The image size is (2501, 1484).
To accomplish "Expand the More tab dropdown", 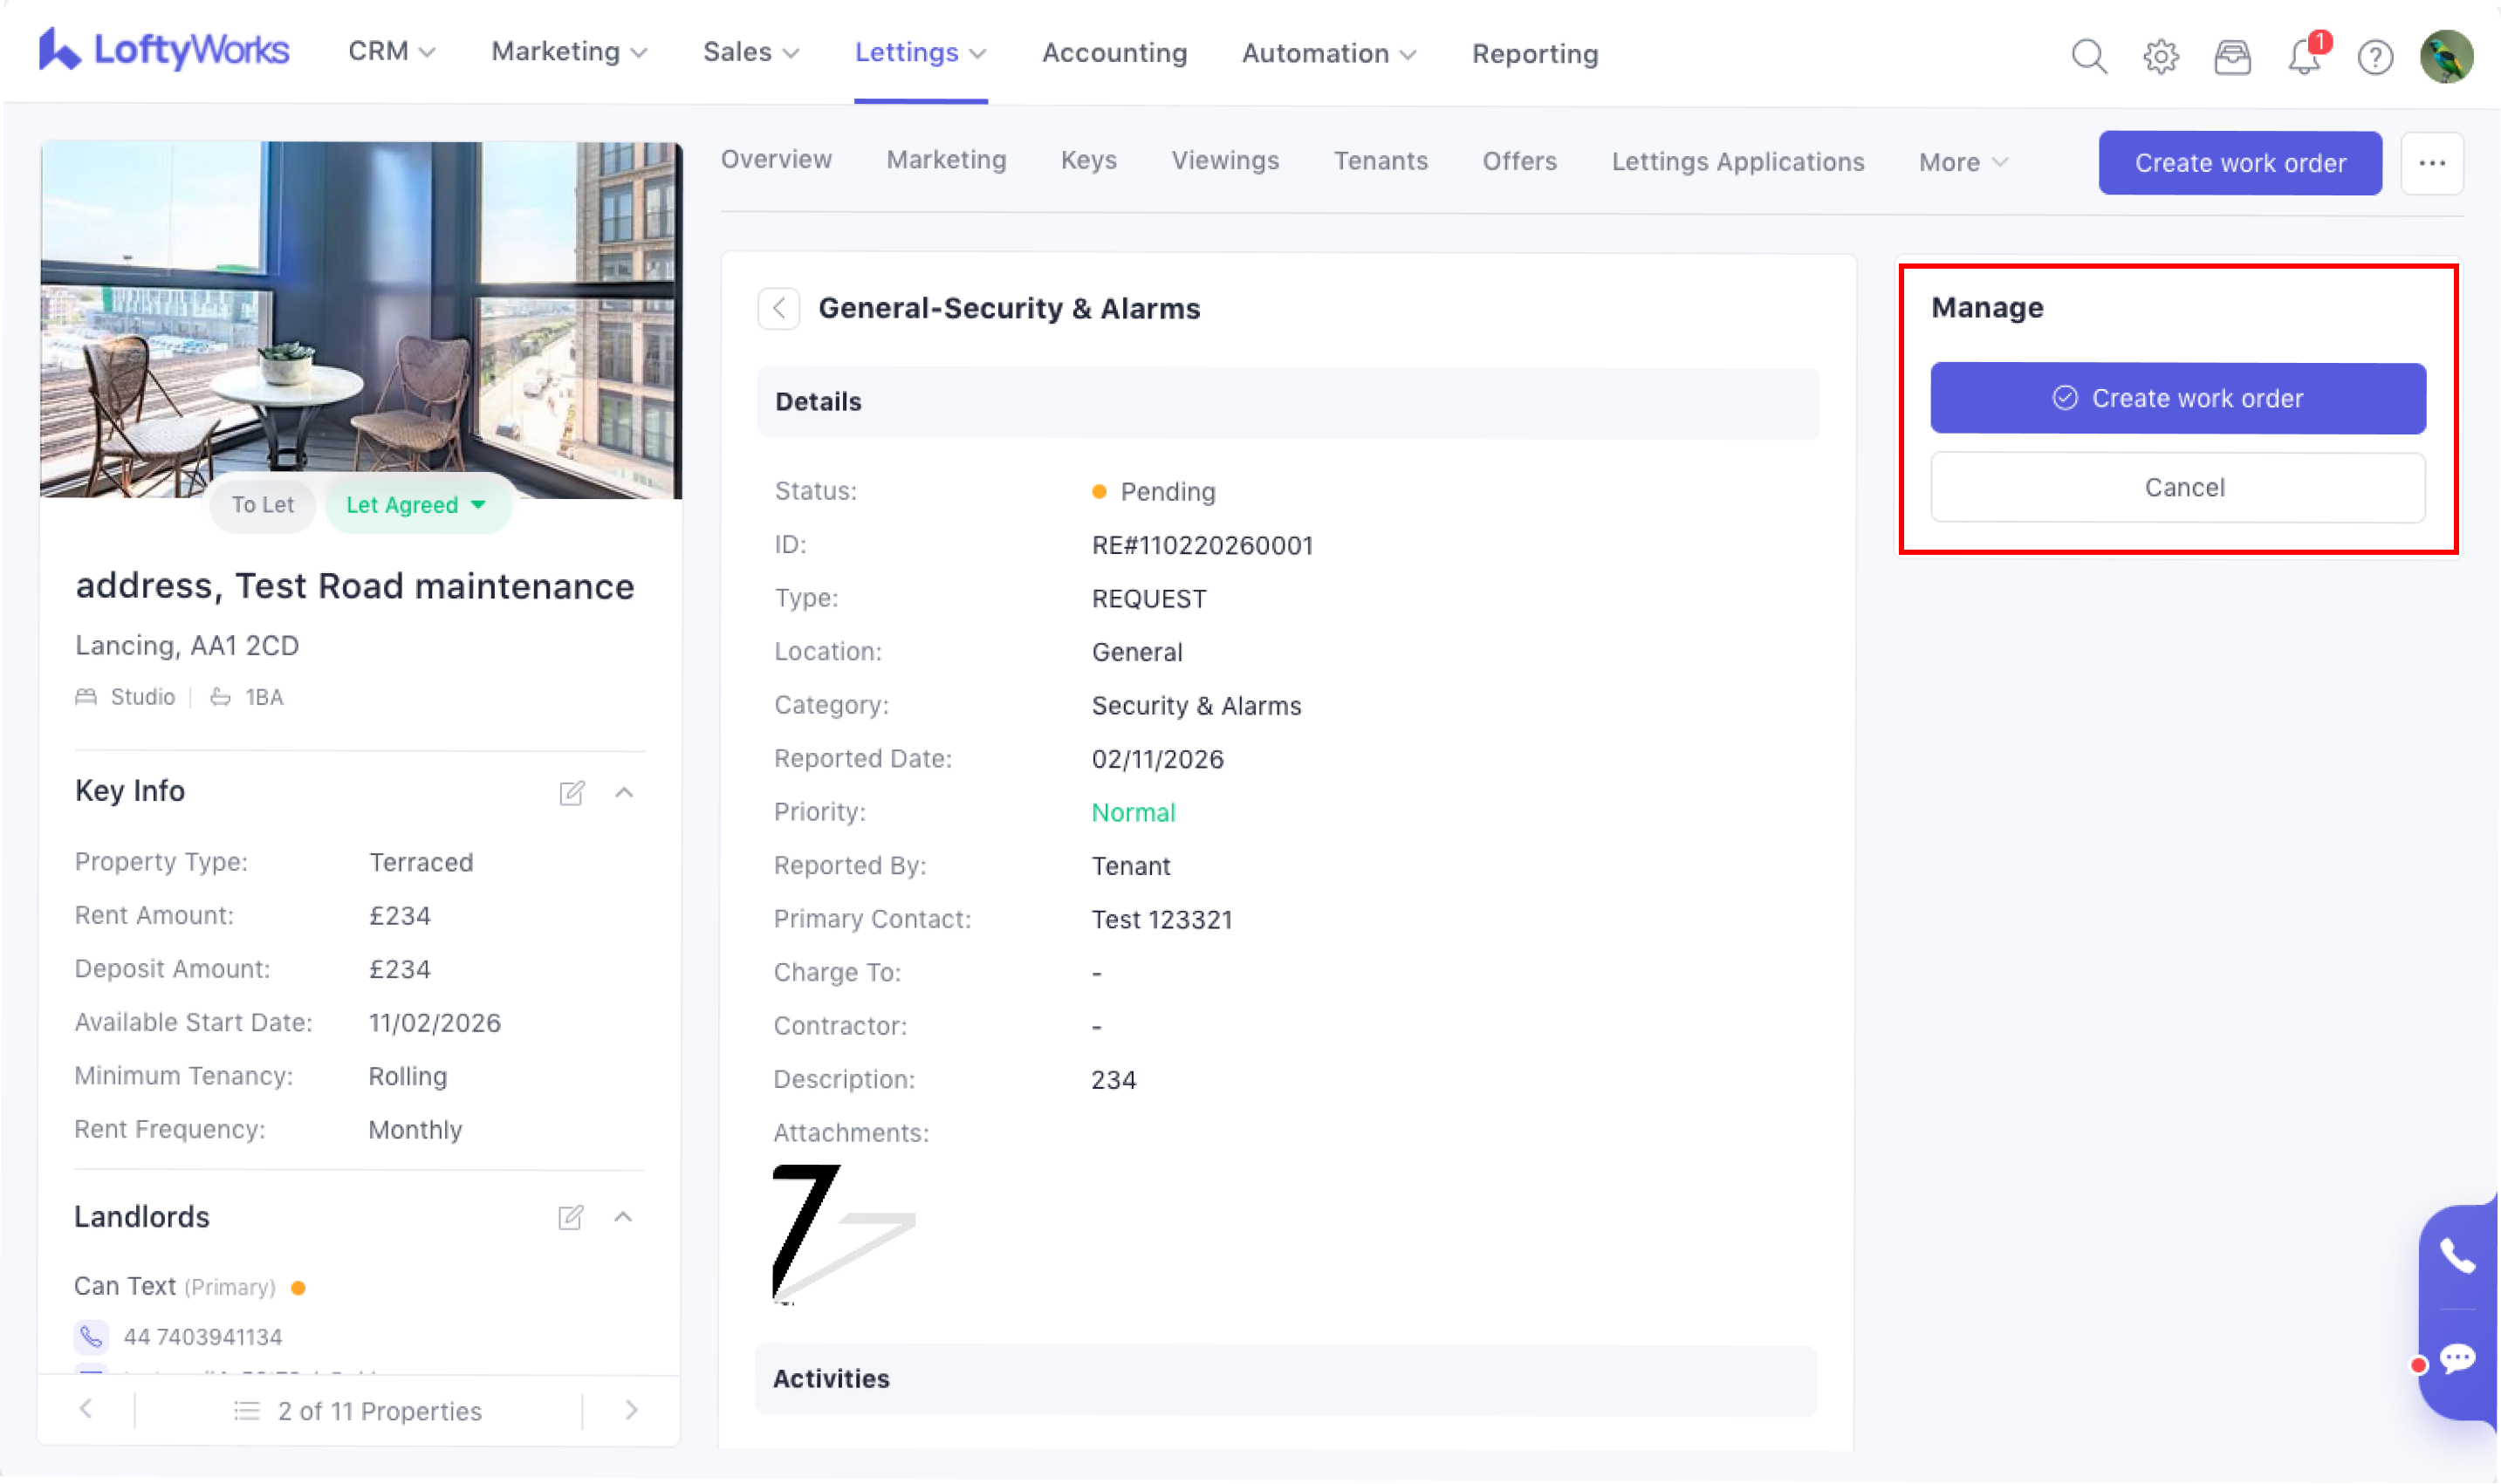I will pyautogui.click(x=1962, y=162).
